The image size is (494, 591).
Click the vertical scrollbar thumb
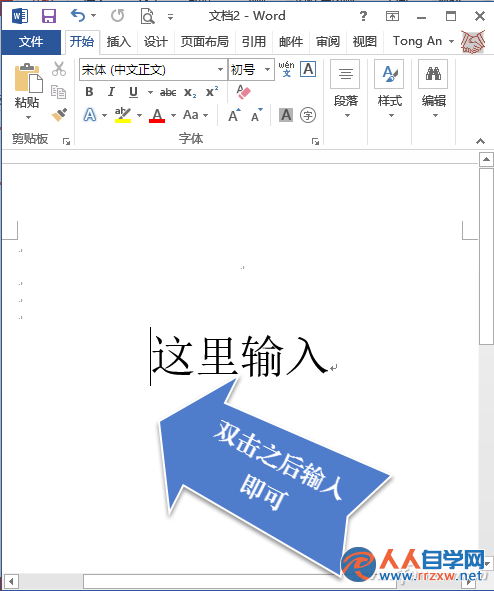click(x=486, y=256)
